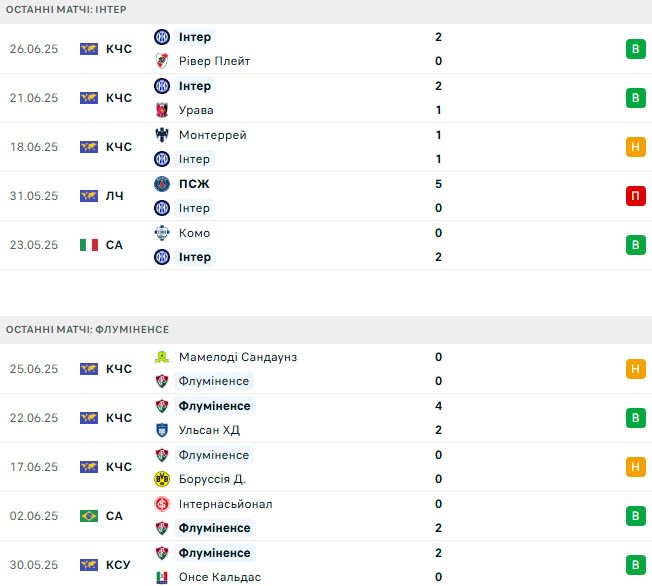Click the Italian flag for the Como match
The width and height of the screenshot is (652, 586).
pos(89,245)
